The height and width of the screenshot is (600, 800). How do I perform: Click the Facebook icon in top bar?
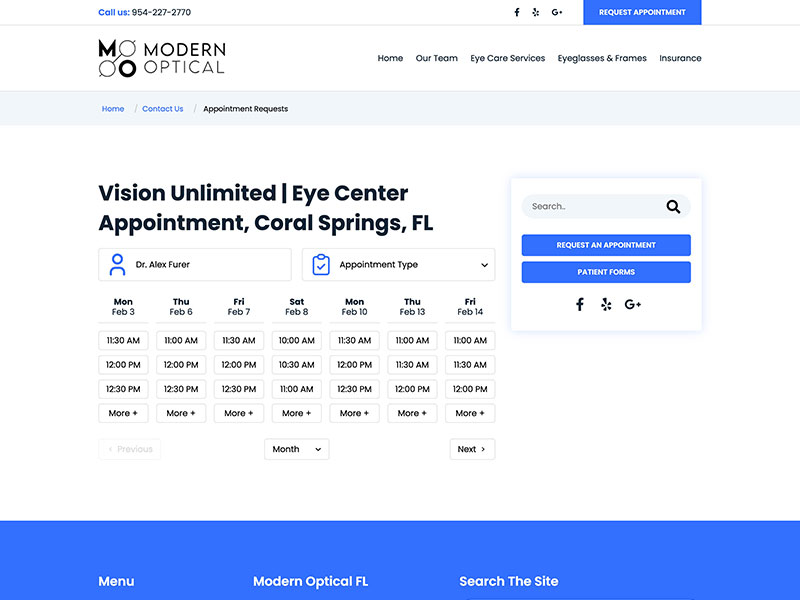coord(517,12)
